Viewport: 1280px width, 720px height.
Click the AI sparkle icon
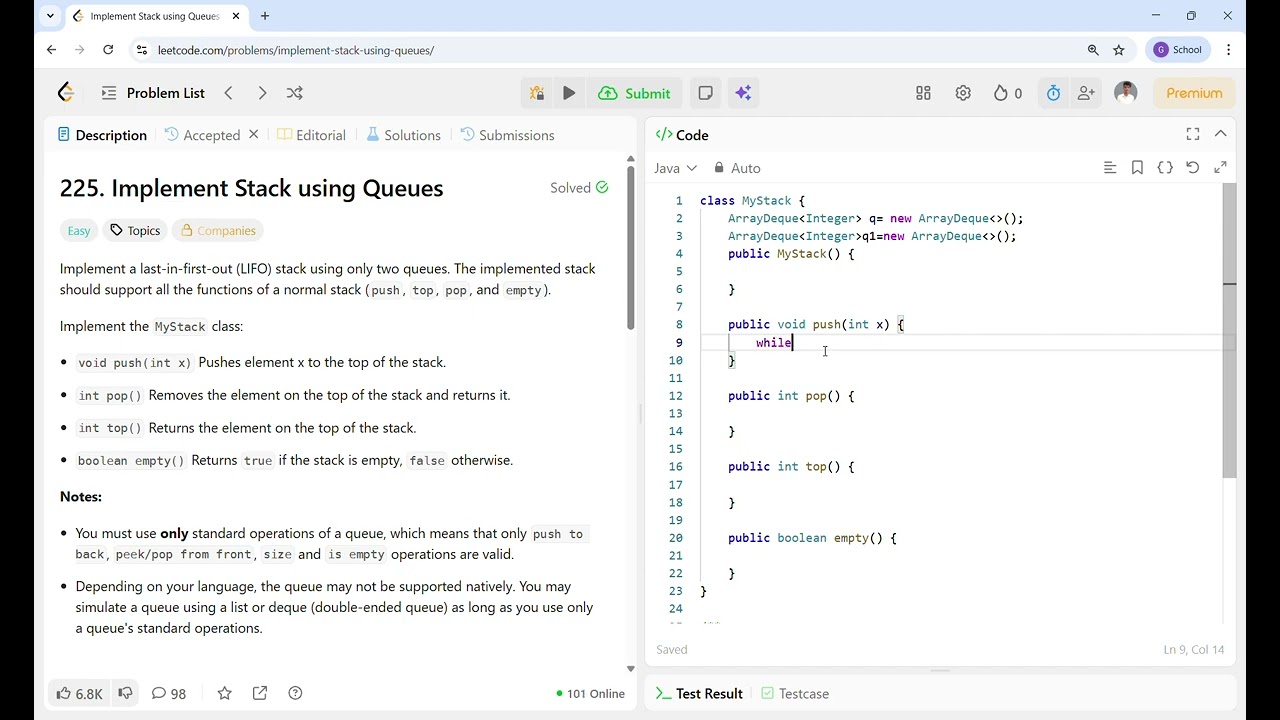(743, 93)
